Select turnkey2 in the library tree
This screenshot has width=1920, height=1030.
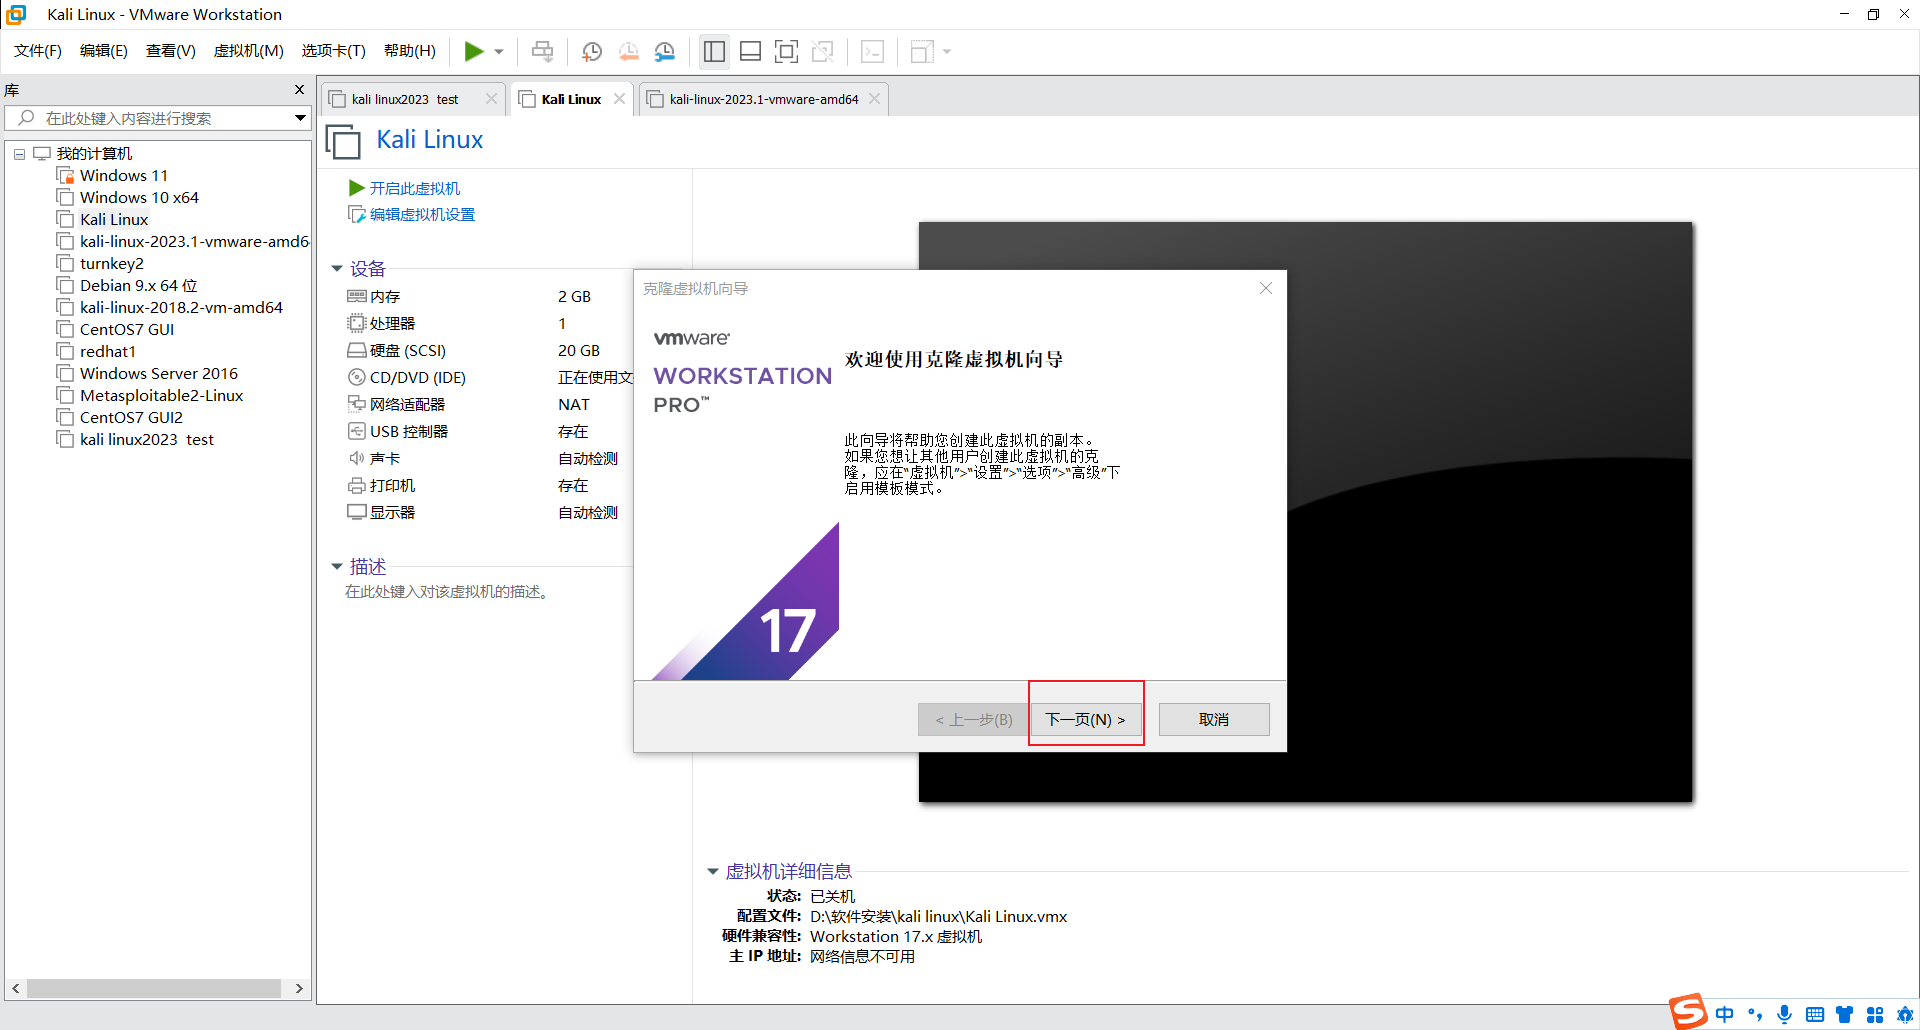pos(112,264)
